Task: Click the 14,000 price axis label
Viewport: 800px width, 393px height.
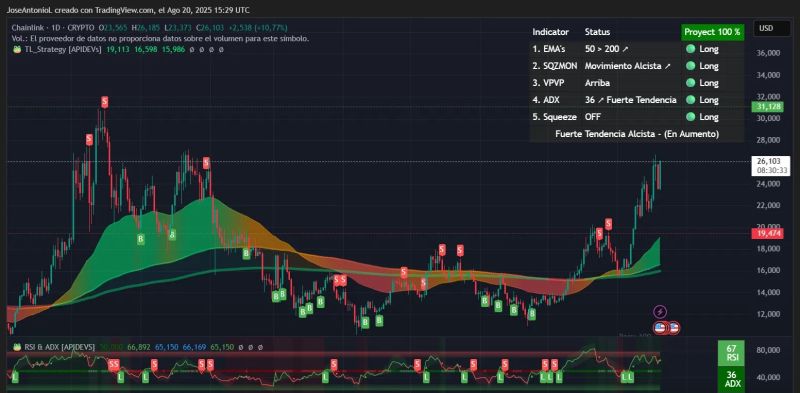Action: [769, 292]
